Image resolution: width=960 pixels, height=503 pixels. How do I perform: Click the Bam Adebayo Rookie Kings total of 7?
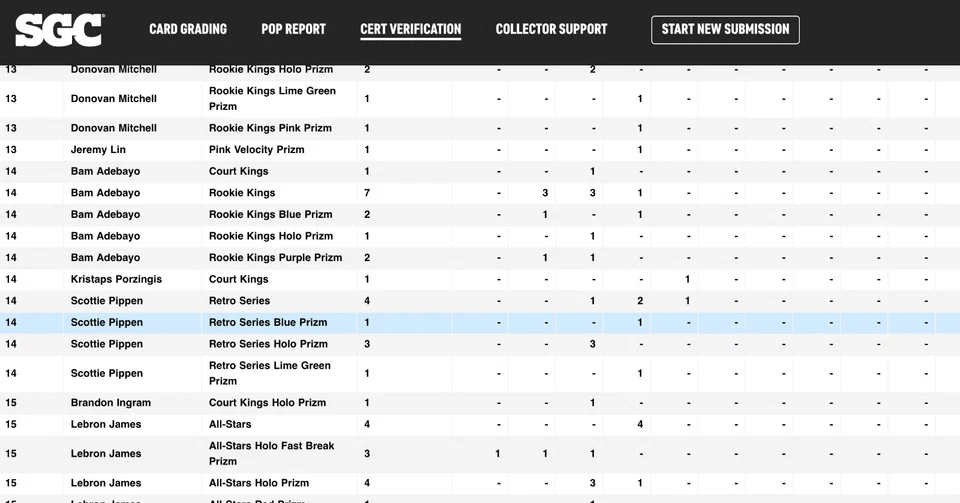tap(367, 193)
